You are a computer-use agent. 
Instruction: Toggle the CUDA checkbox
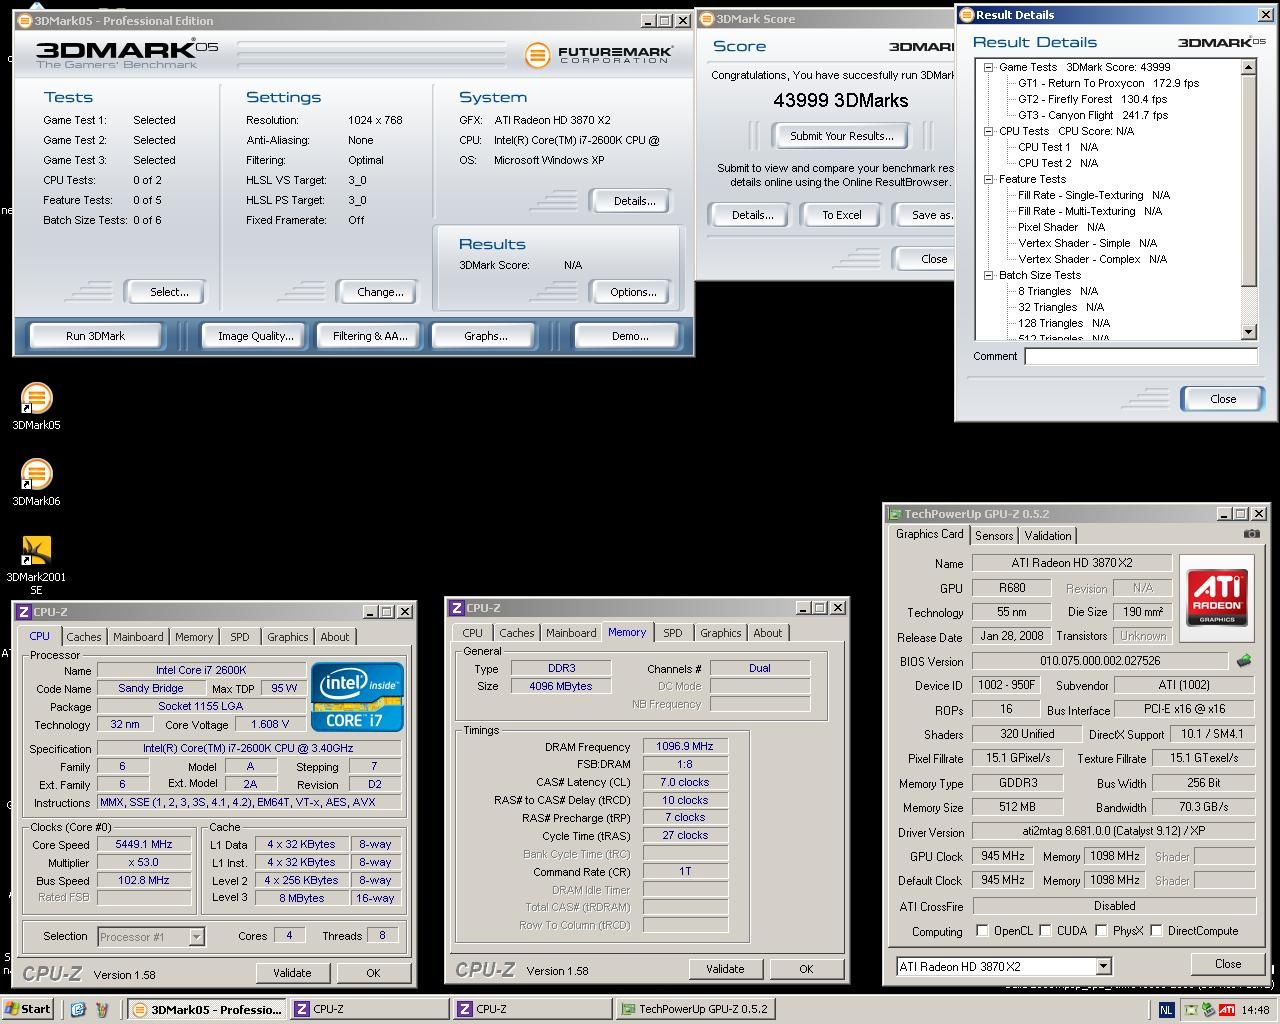pos(1045,931)
